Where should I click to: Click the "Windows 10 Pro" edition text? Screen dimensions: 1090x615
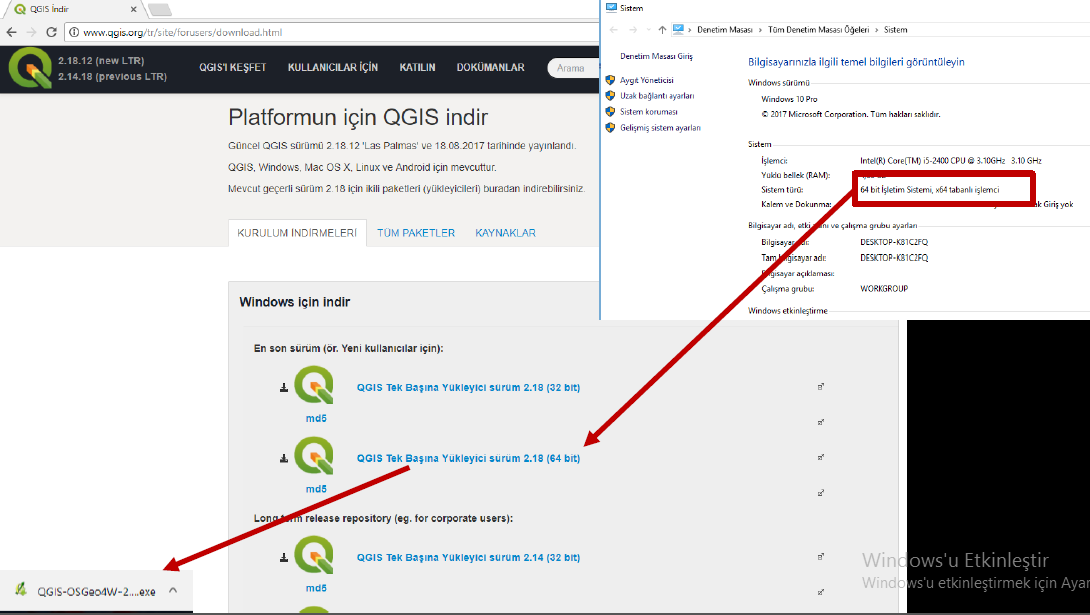[x=789, y=99]
